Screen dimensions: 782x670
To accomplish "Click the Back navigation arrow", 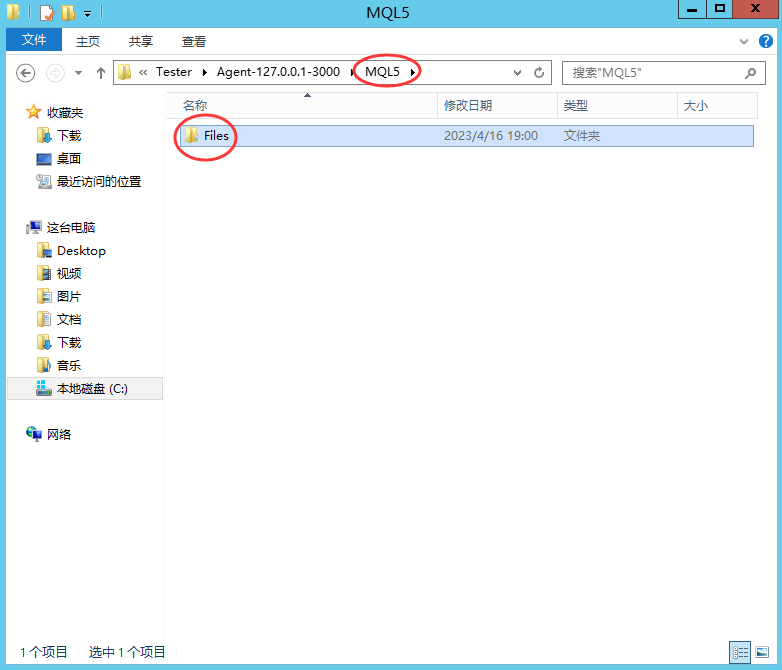I will click(25, 73).
